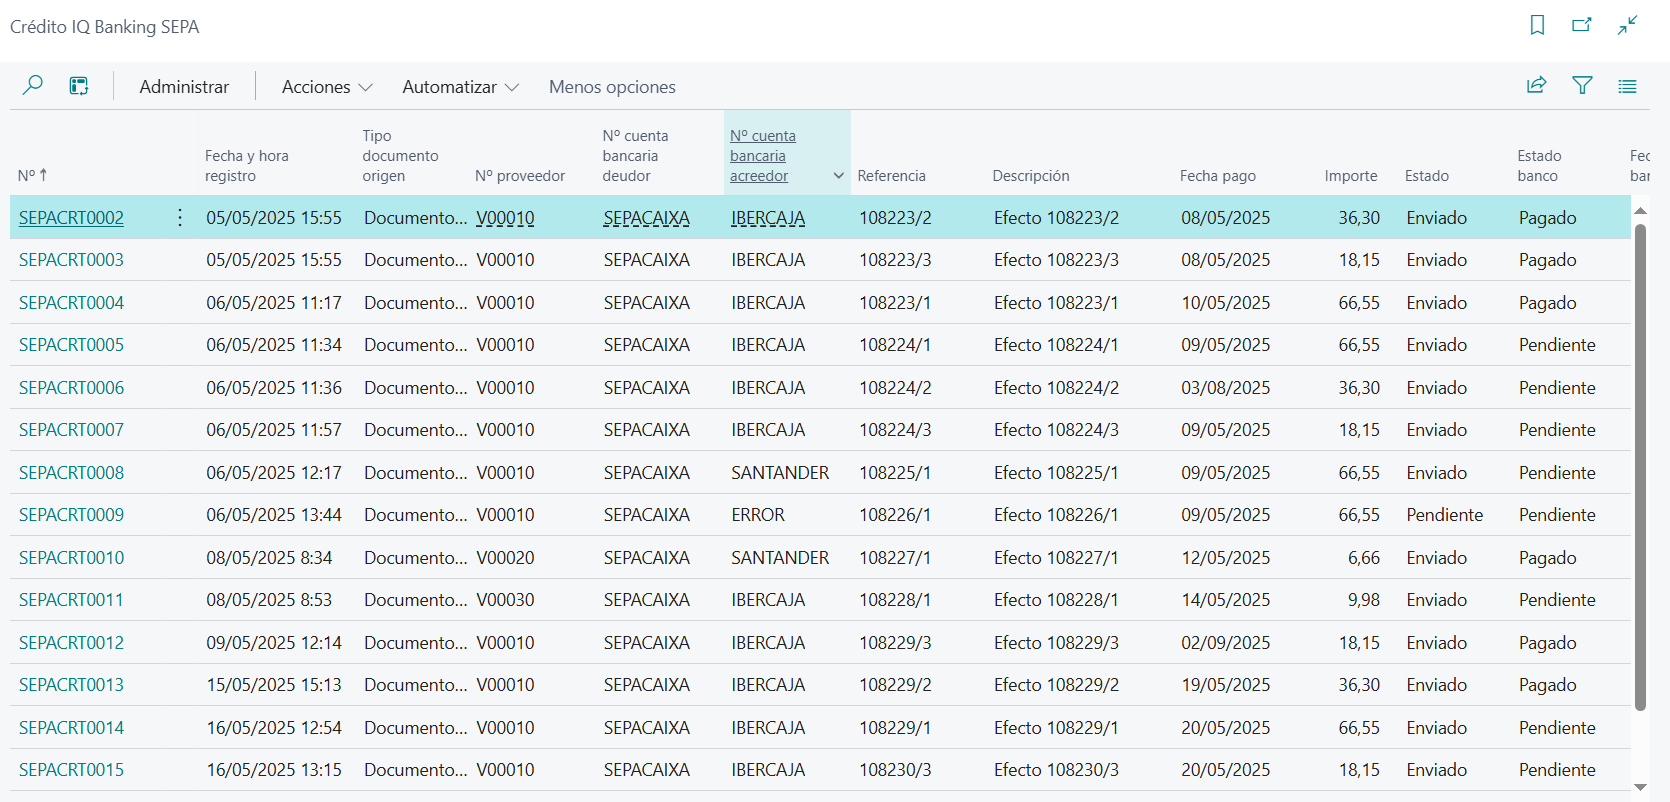1670x802 pixels.
Task: Click the share icon
Action: [1536, 86]
